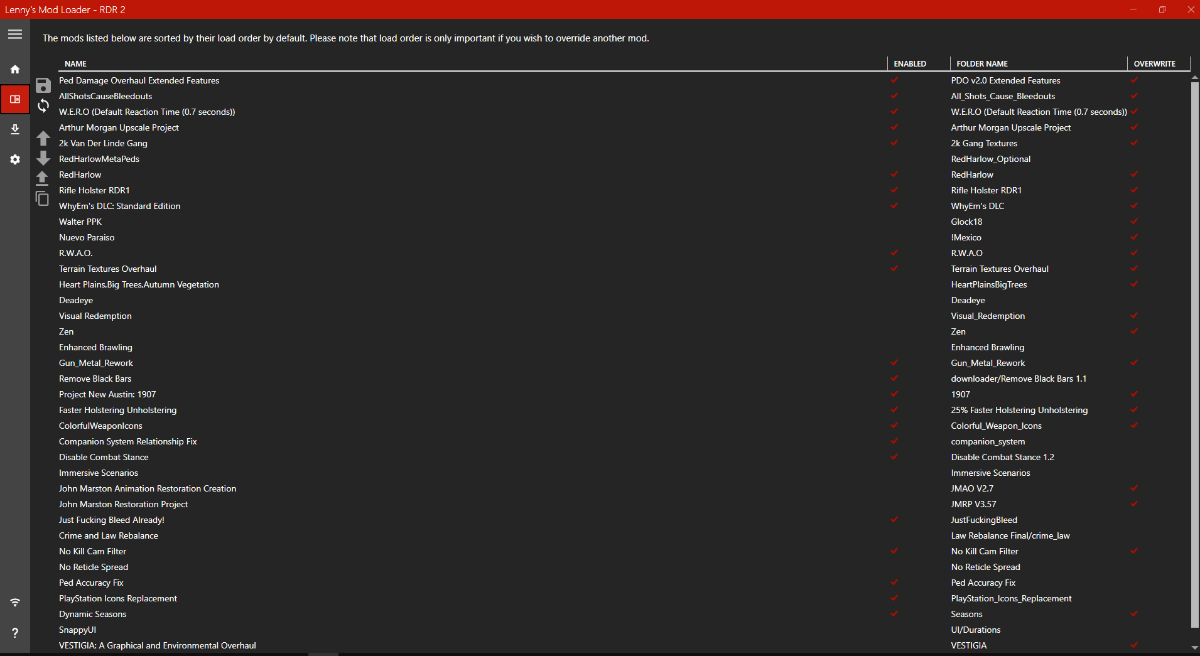
Task: Expand the hamburger navigation menu
Action: [x=15, y=35]
